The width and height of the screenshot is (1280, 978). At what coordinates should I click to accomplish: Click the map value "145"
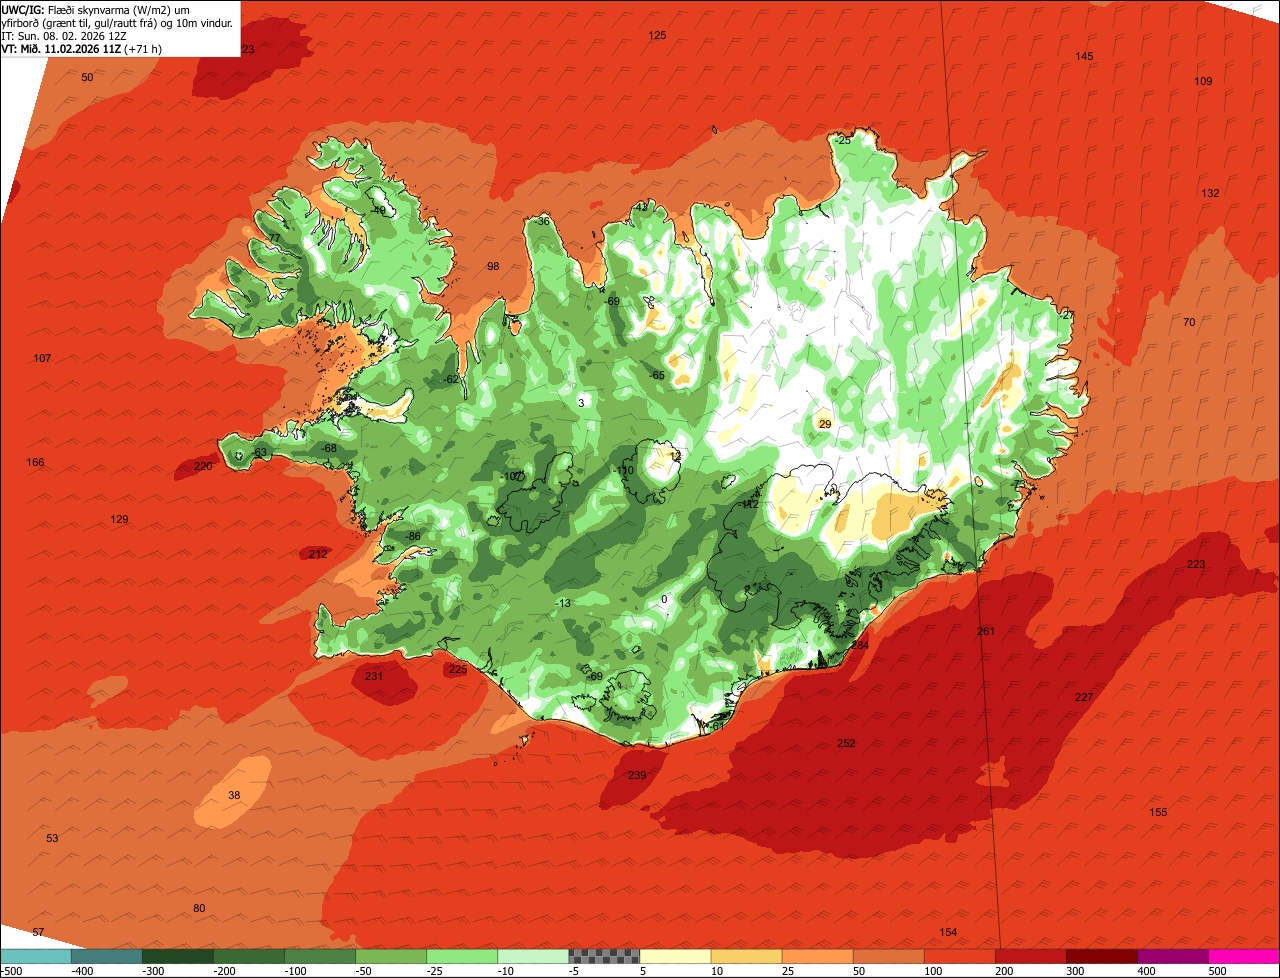tap(1084, 56)
